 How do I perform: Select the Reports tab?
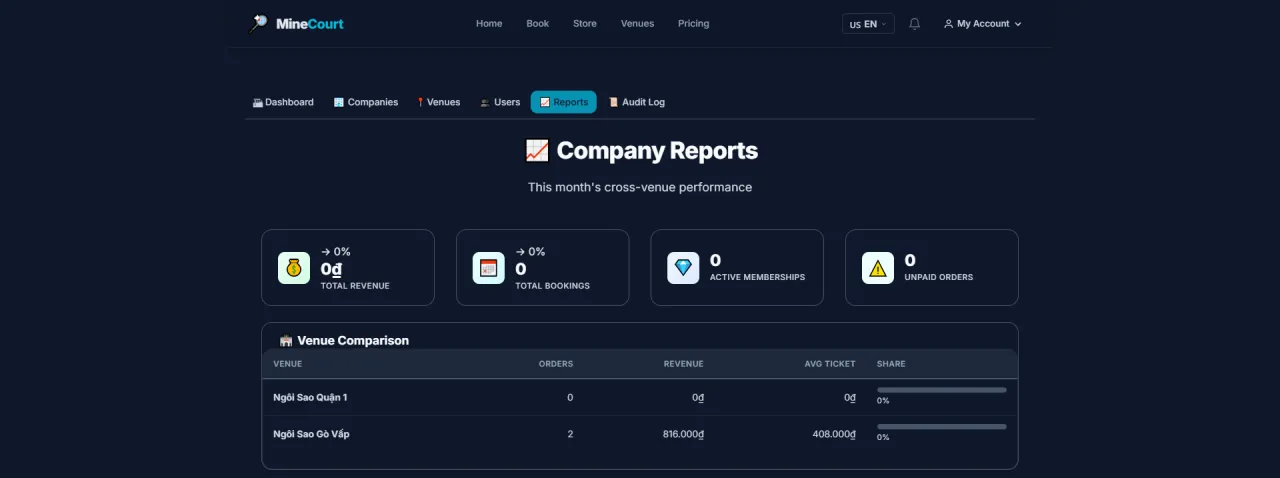[564, 102]
